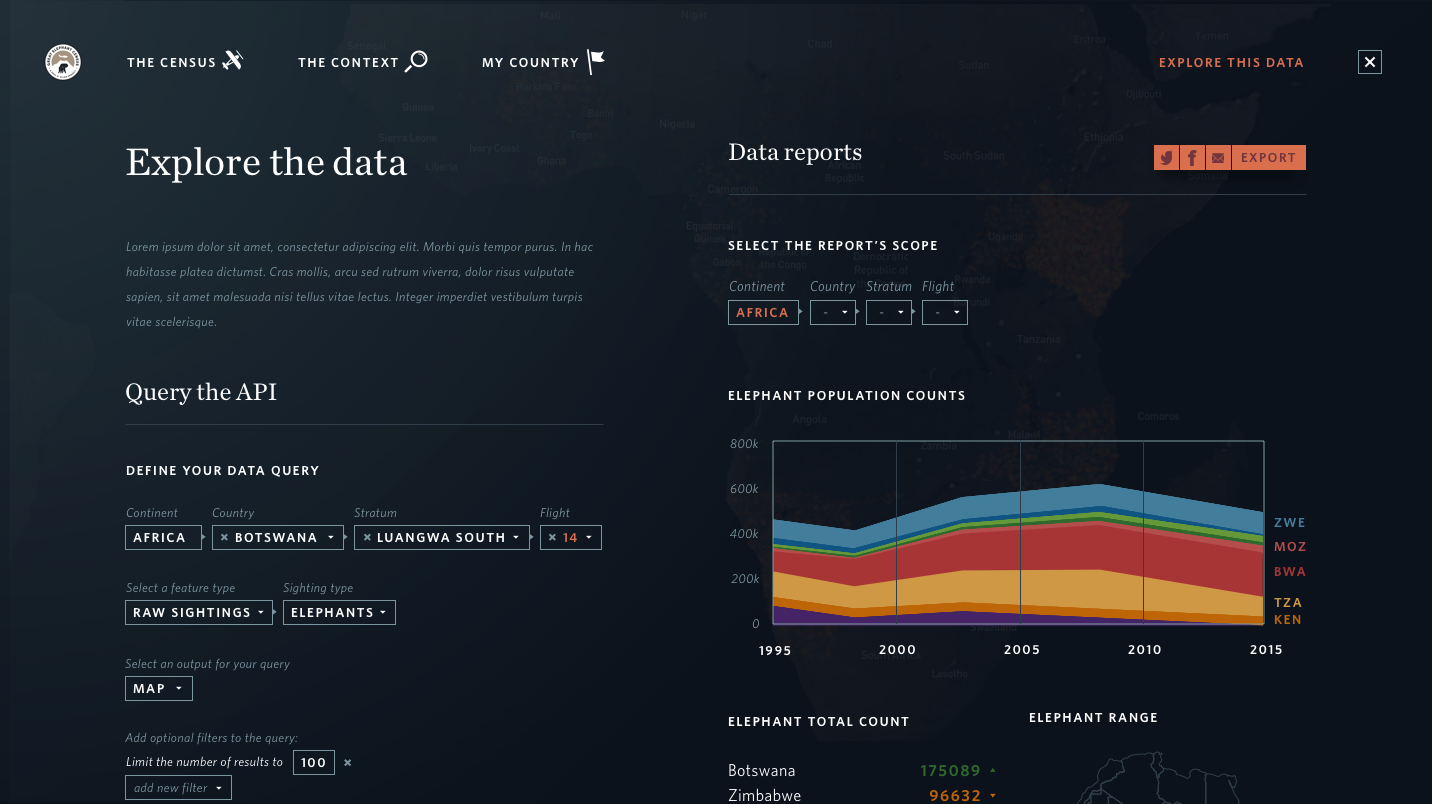Expand the Raw Sightings feature type dropdown
Image resolution: width=1432 pixels, height=804 pixels.
tap(198, 613)
